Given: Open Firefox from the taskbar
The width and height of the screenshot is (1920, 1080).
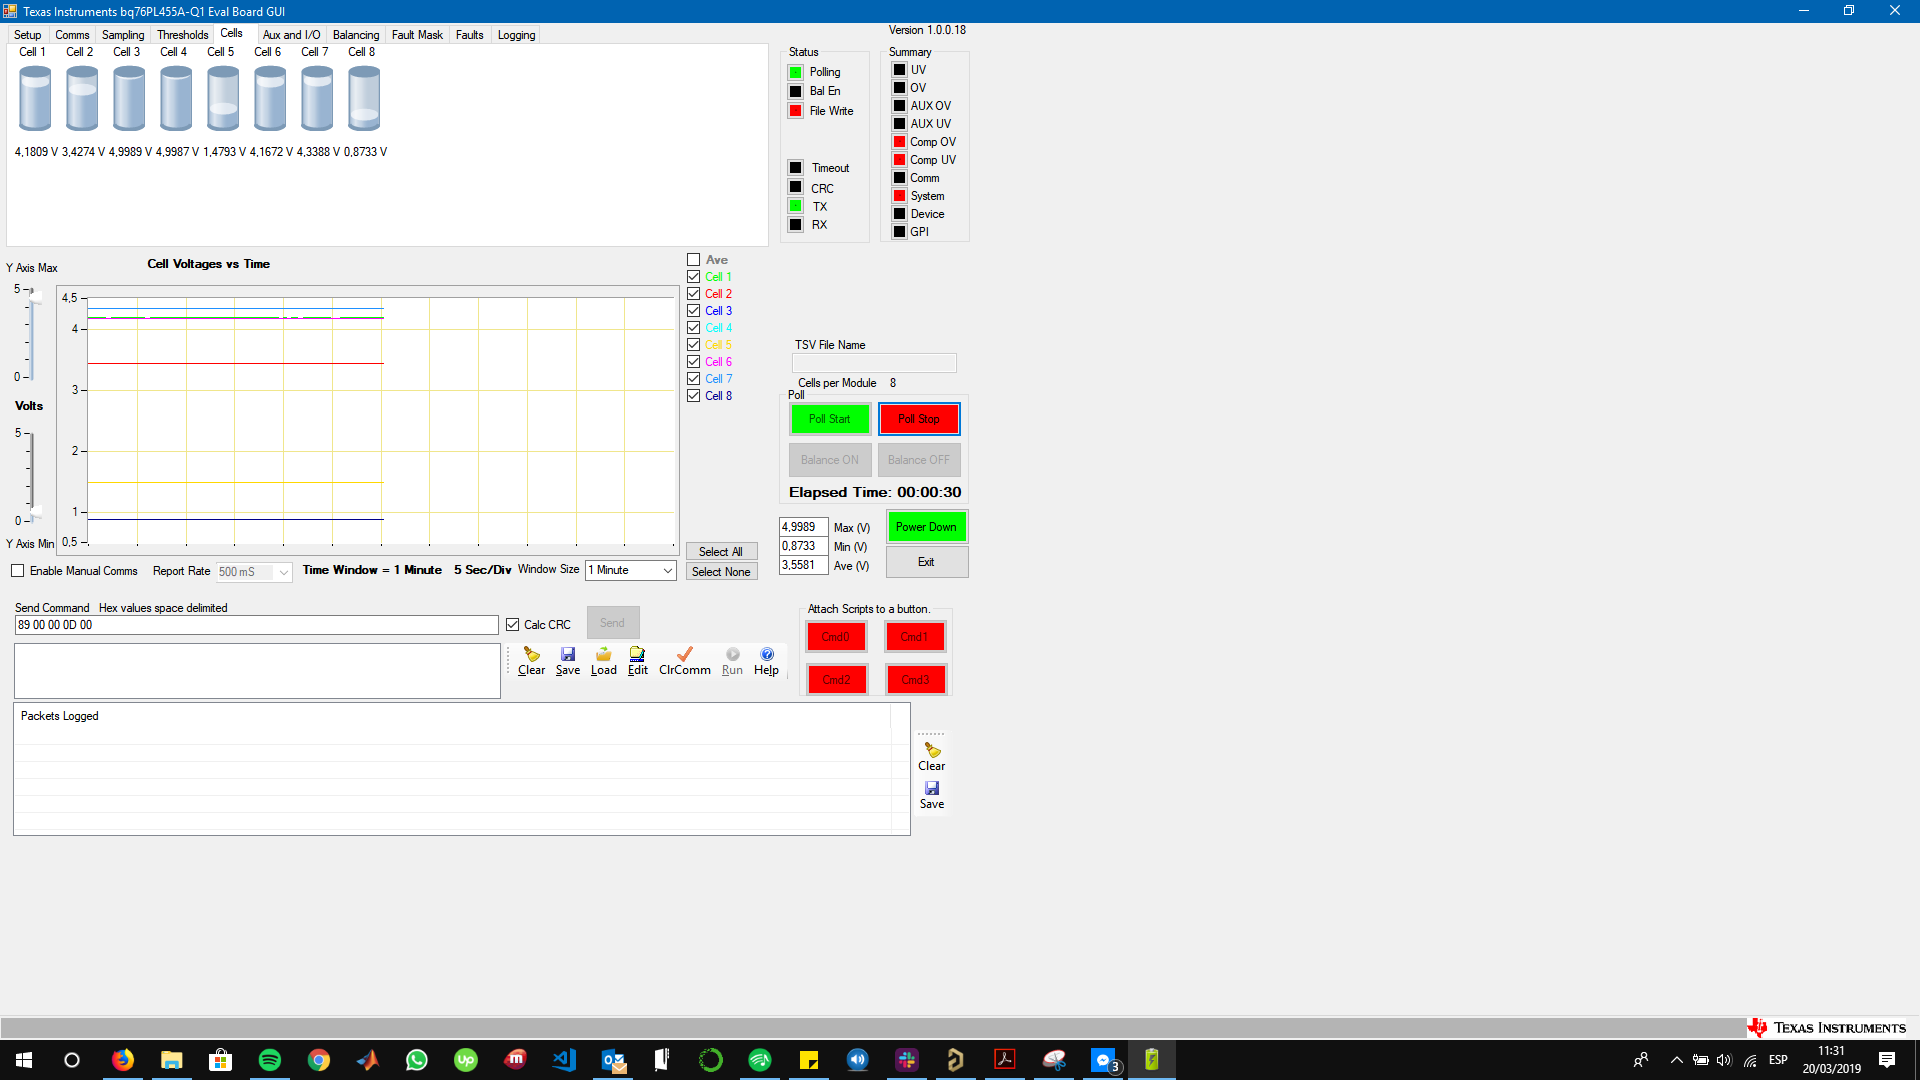Looking at the screenshot, I should [123, 1060].
